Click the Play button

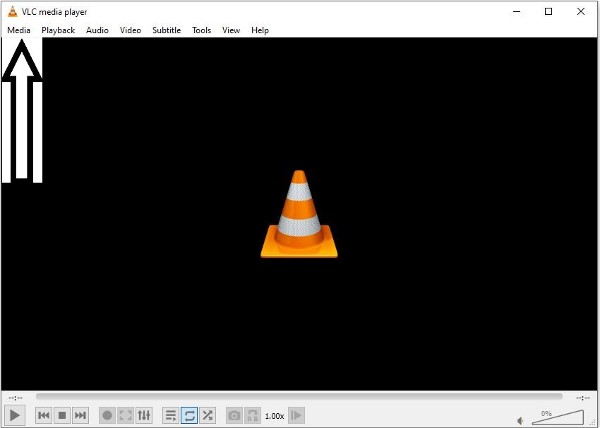(15, 415)
